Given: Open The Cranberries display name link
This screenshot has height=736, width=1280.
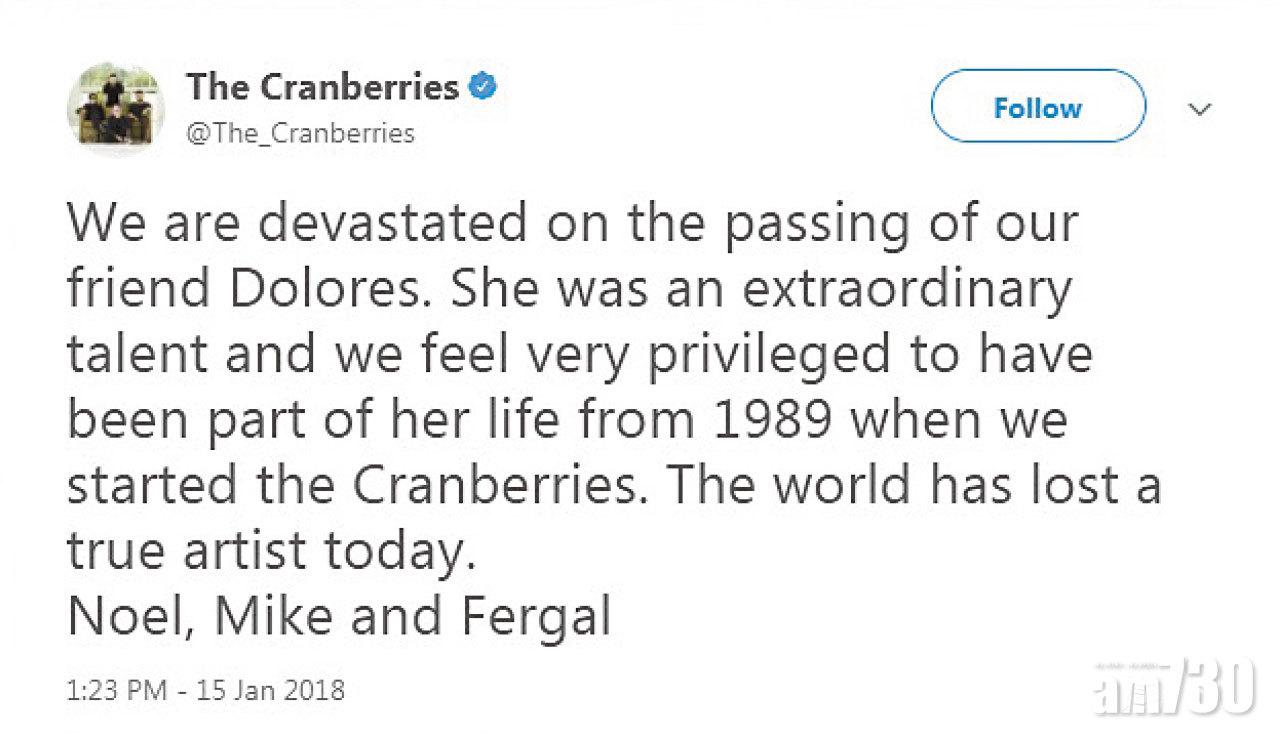Looking at the screenshot, I should point(321,88).
